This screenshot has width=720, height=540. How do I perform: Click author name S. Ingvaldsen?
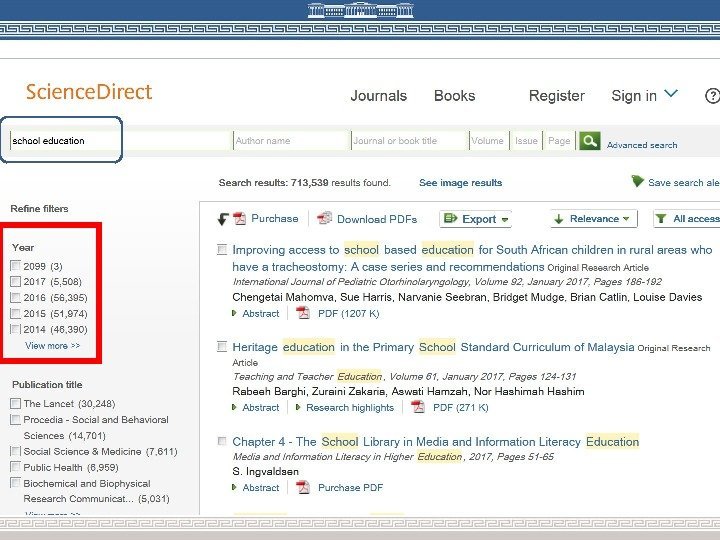point(265,472)
